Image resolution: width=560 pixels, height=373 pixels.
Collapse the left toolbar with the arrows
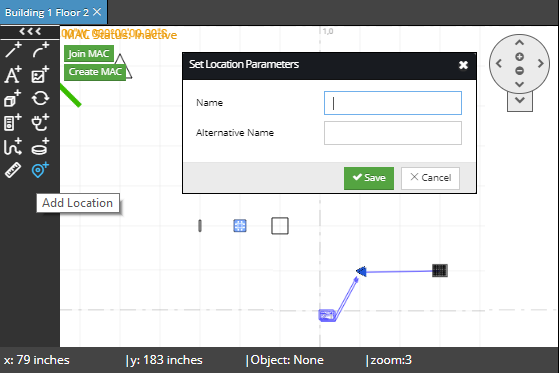pos(30,31)
